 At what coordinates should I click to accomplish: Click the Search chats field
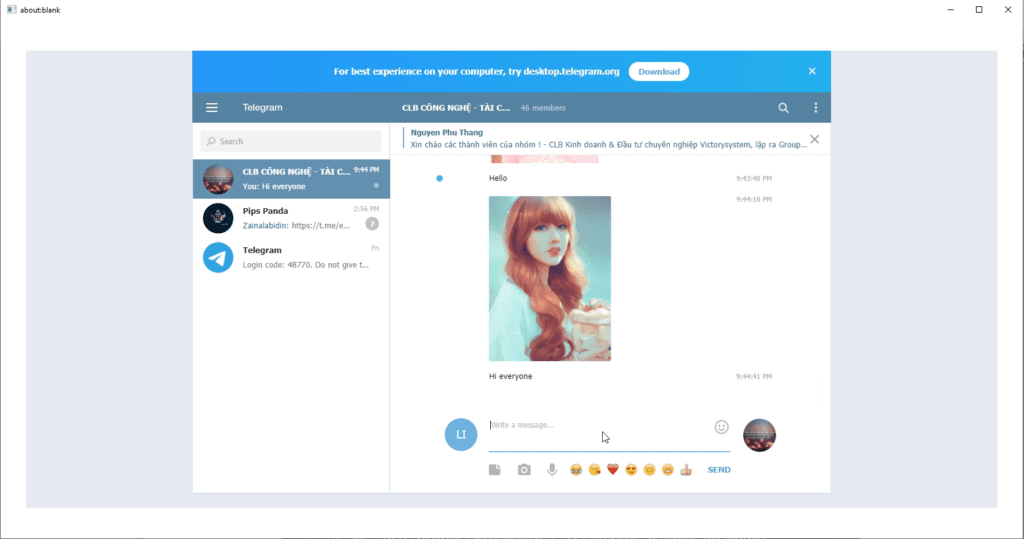pos(291,141)
